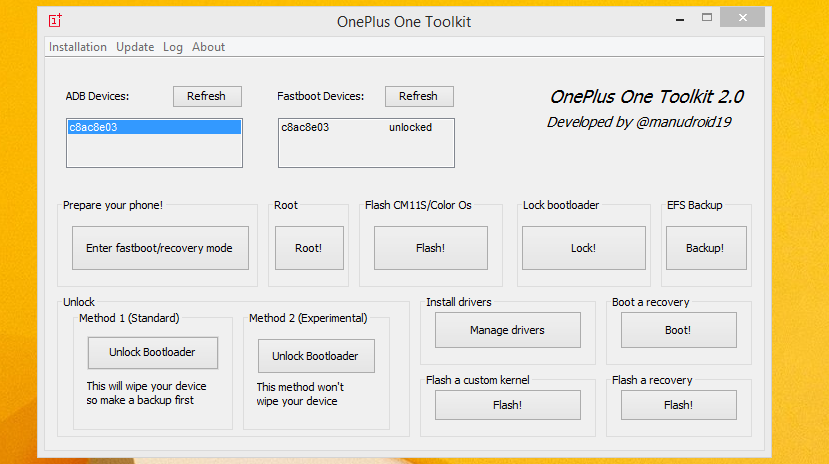This screenshot has height=464, width=829.
Task: Click the OnePlus One Toolkit 2.0 heading
Action: tap(647, 97)
